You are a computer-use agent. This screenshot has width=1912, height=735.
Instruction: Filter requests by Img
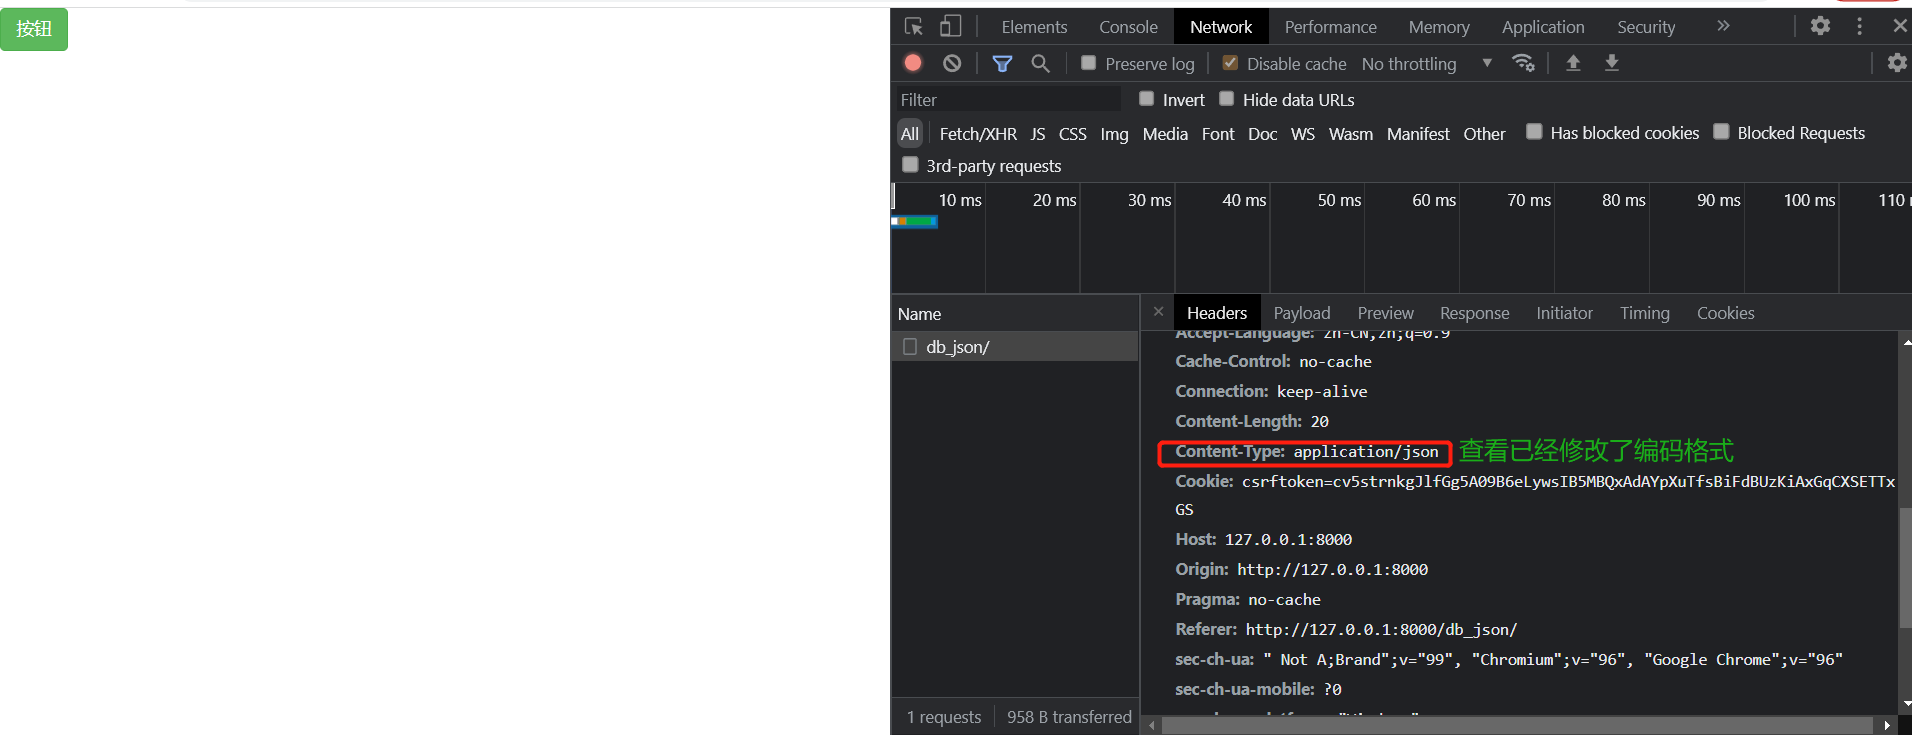tap(1114, 133)
